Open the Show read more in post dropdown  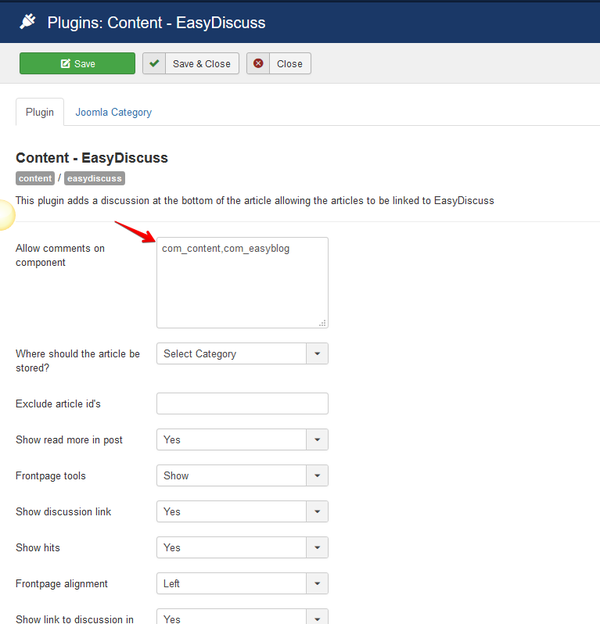[242, 439]
